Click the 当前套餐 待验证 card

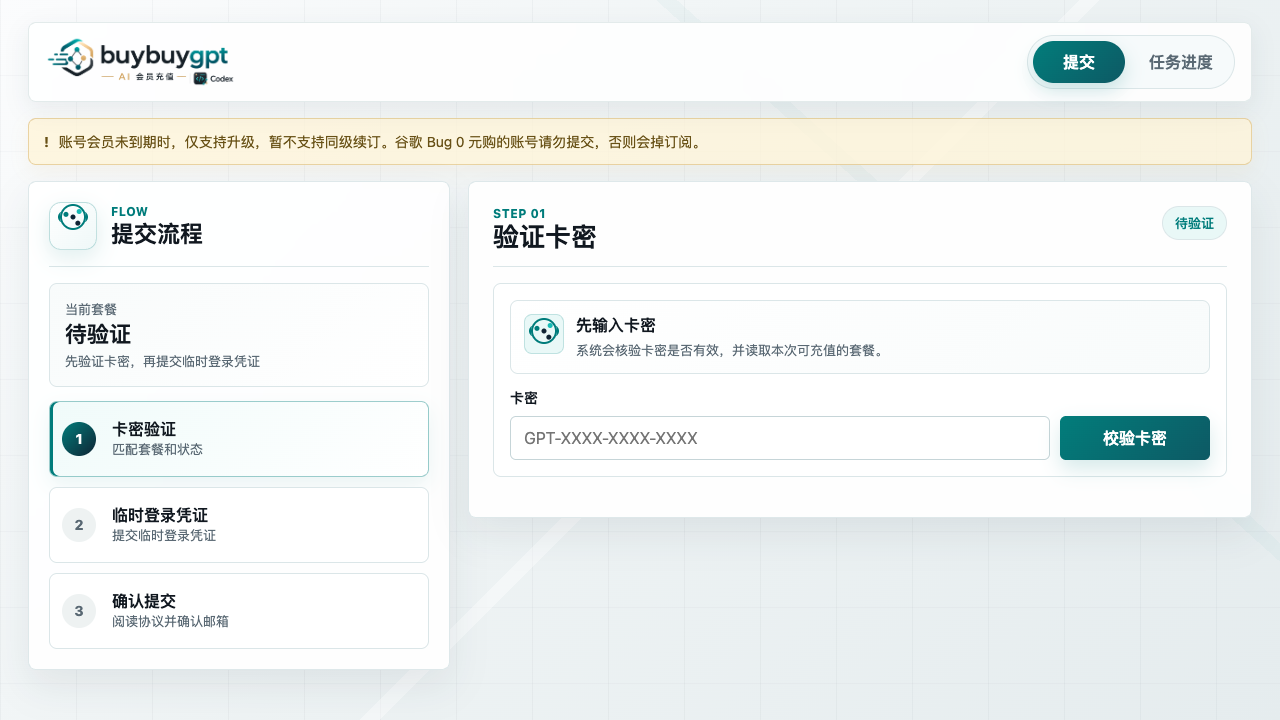click(239, 335)
